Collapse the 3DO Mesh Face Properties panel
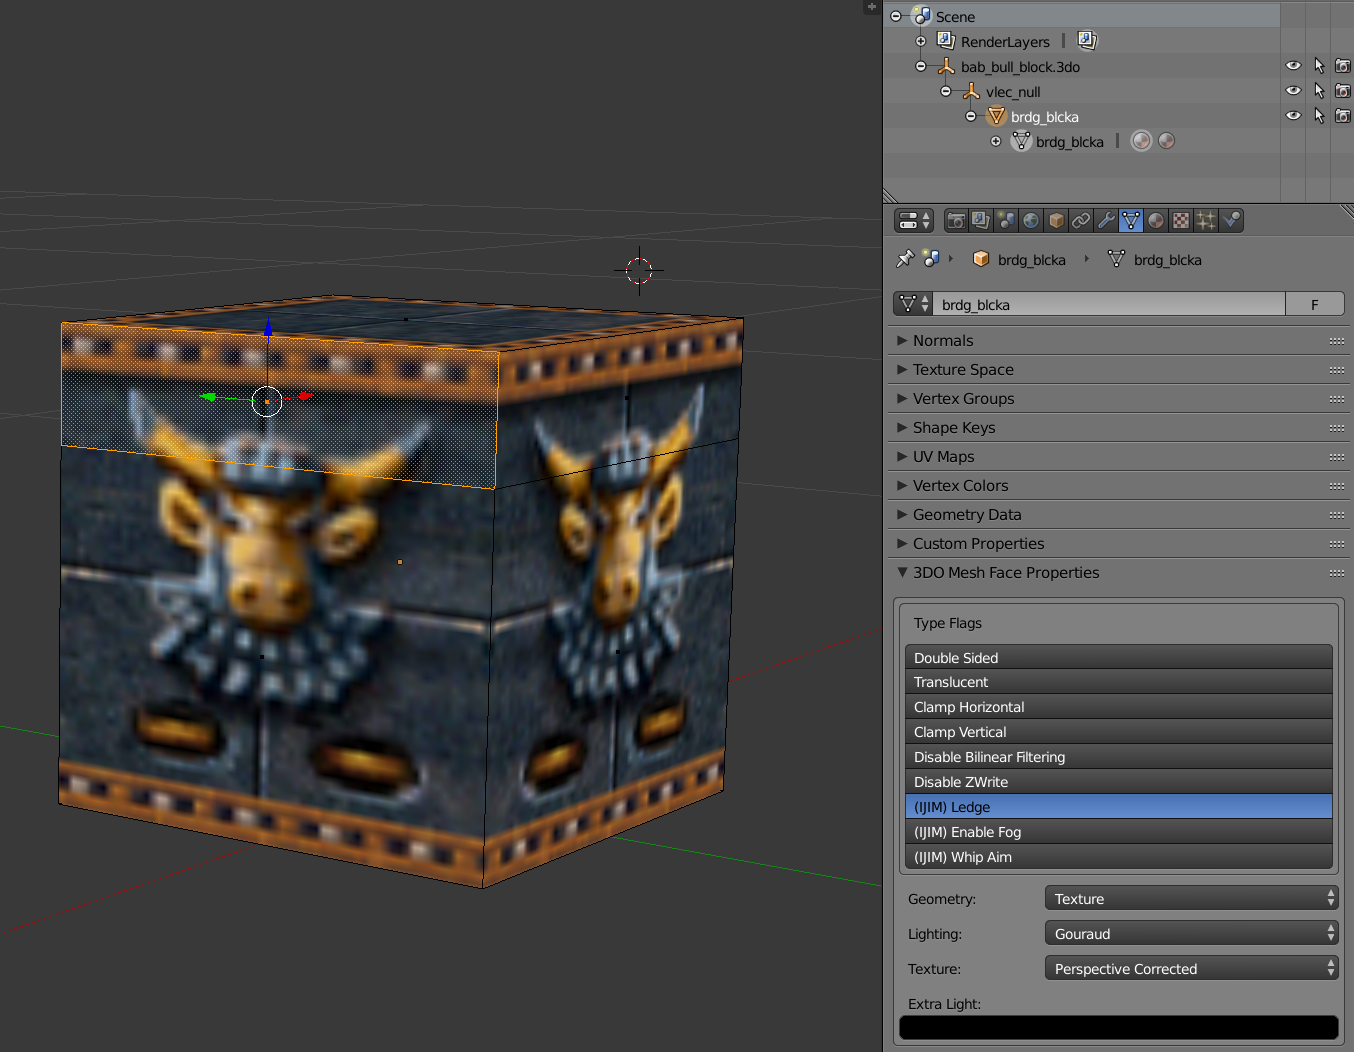 tap(1118, 573)
